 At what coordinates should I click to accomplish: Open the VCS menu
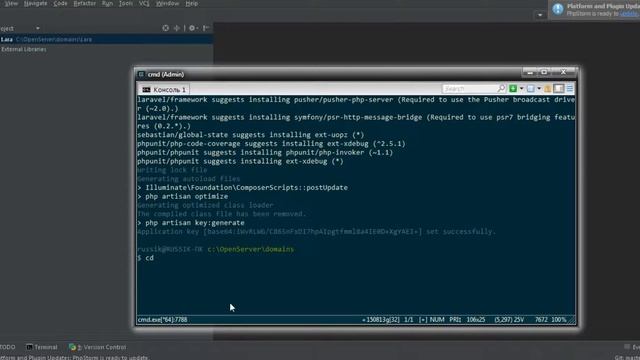point(144,4)
